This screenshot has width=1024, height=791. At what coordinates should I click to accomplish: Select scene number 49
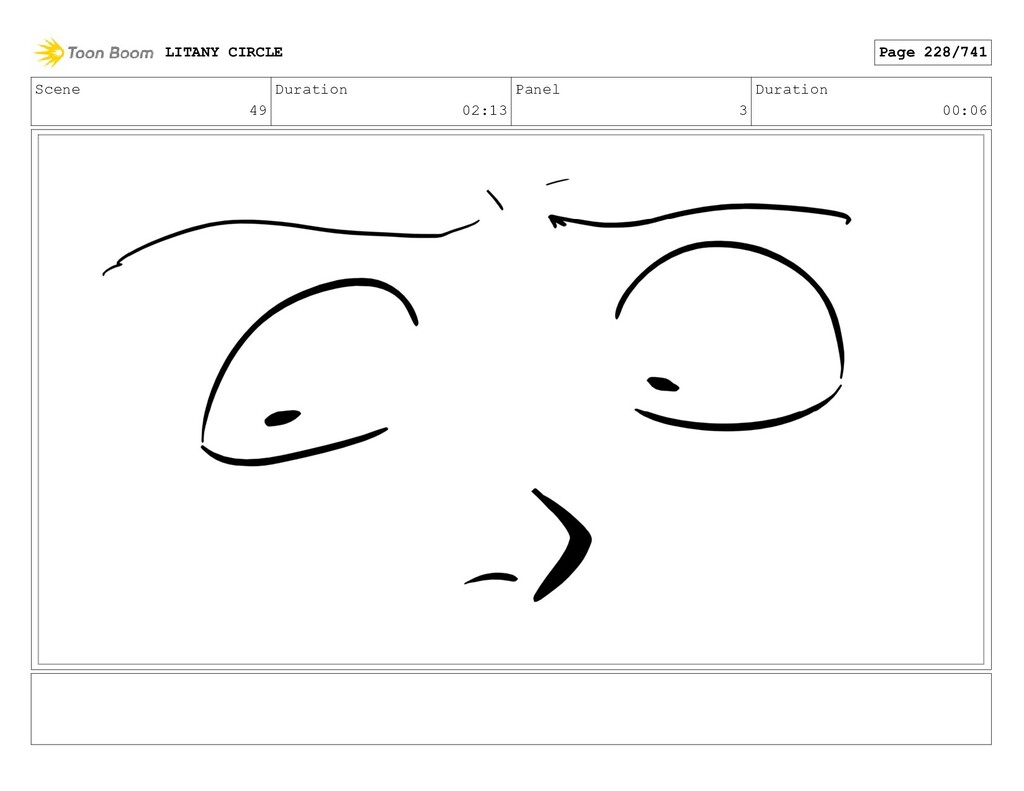[x=258, y=110]
